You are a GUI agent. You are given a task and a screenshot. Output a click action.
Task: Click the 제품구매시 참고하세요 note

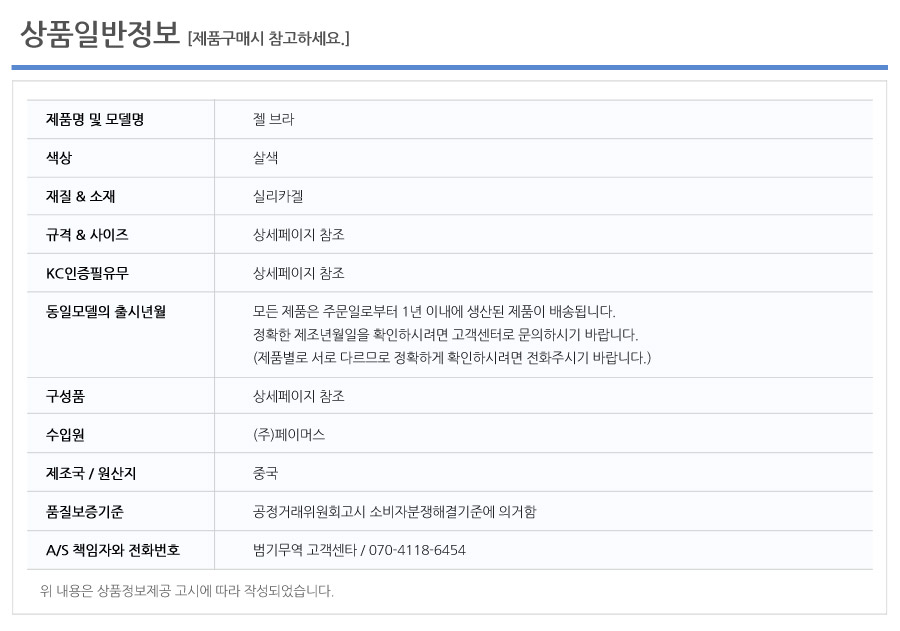pyautogui.click(x=269, y=38)
